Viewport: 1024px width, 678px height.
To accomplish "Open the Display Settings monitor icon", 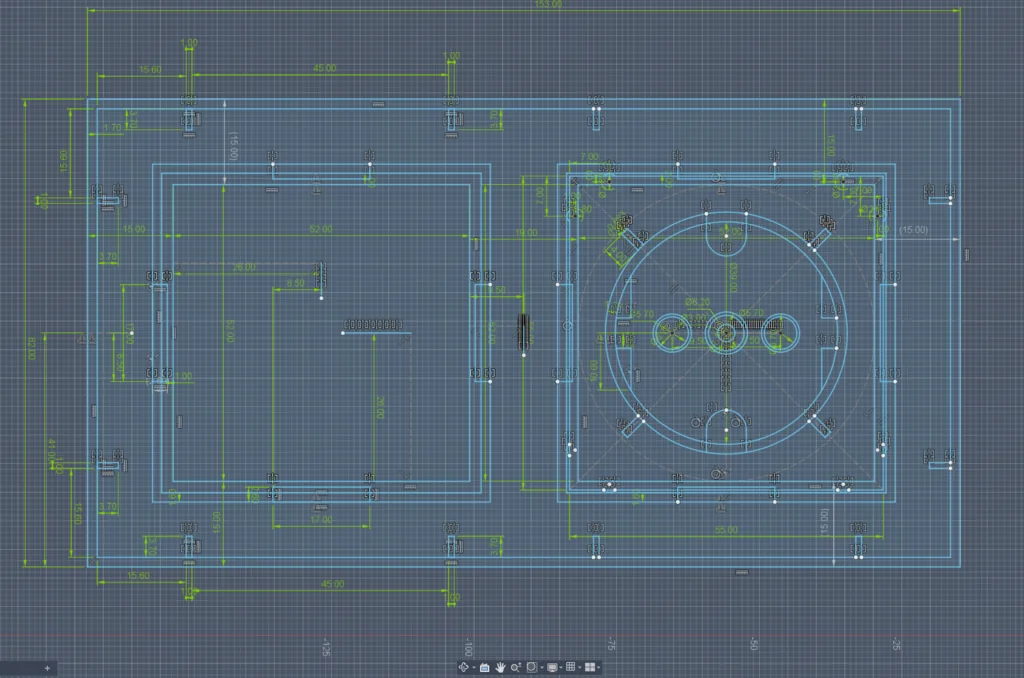I will (552, 667).
